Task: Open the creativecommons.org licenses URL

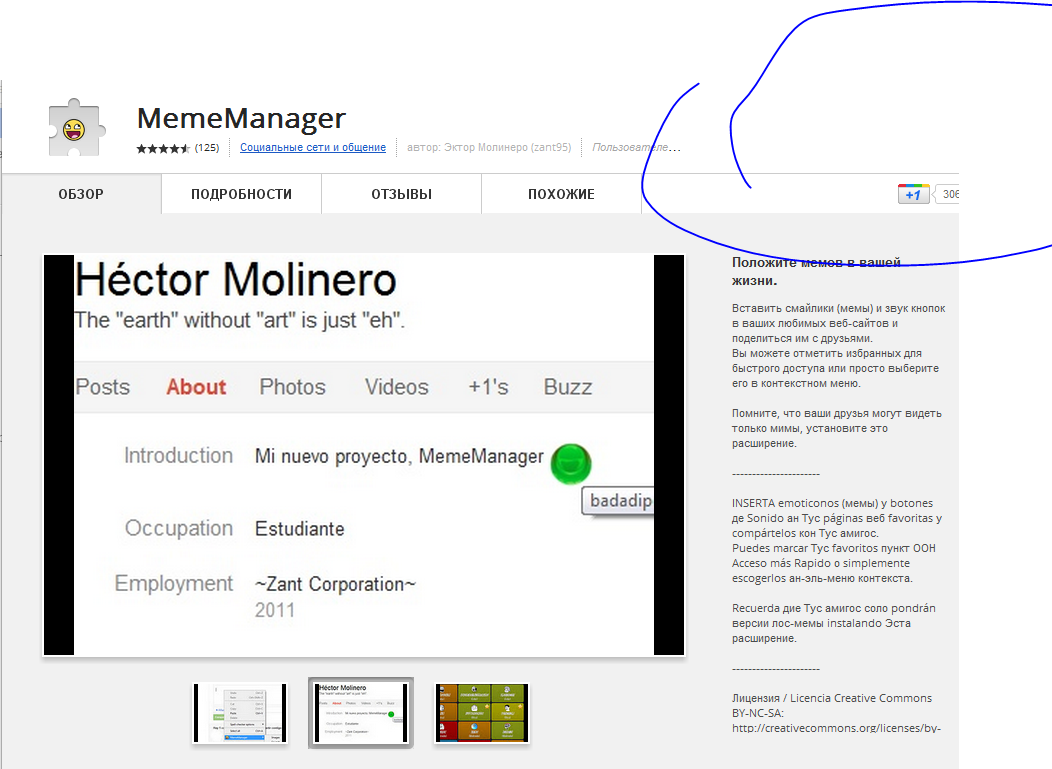Action: [837, 728]
